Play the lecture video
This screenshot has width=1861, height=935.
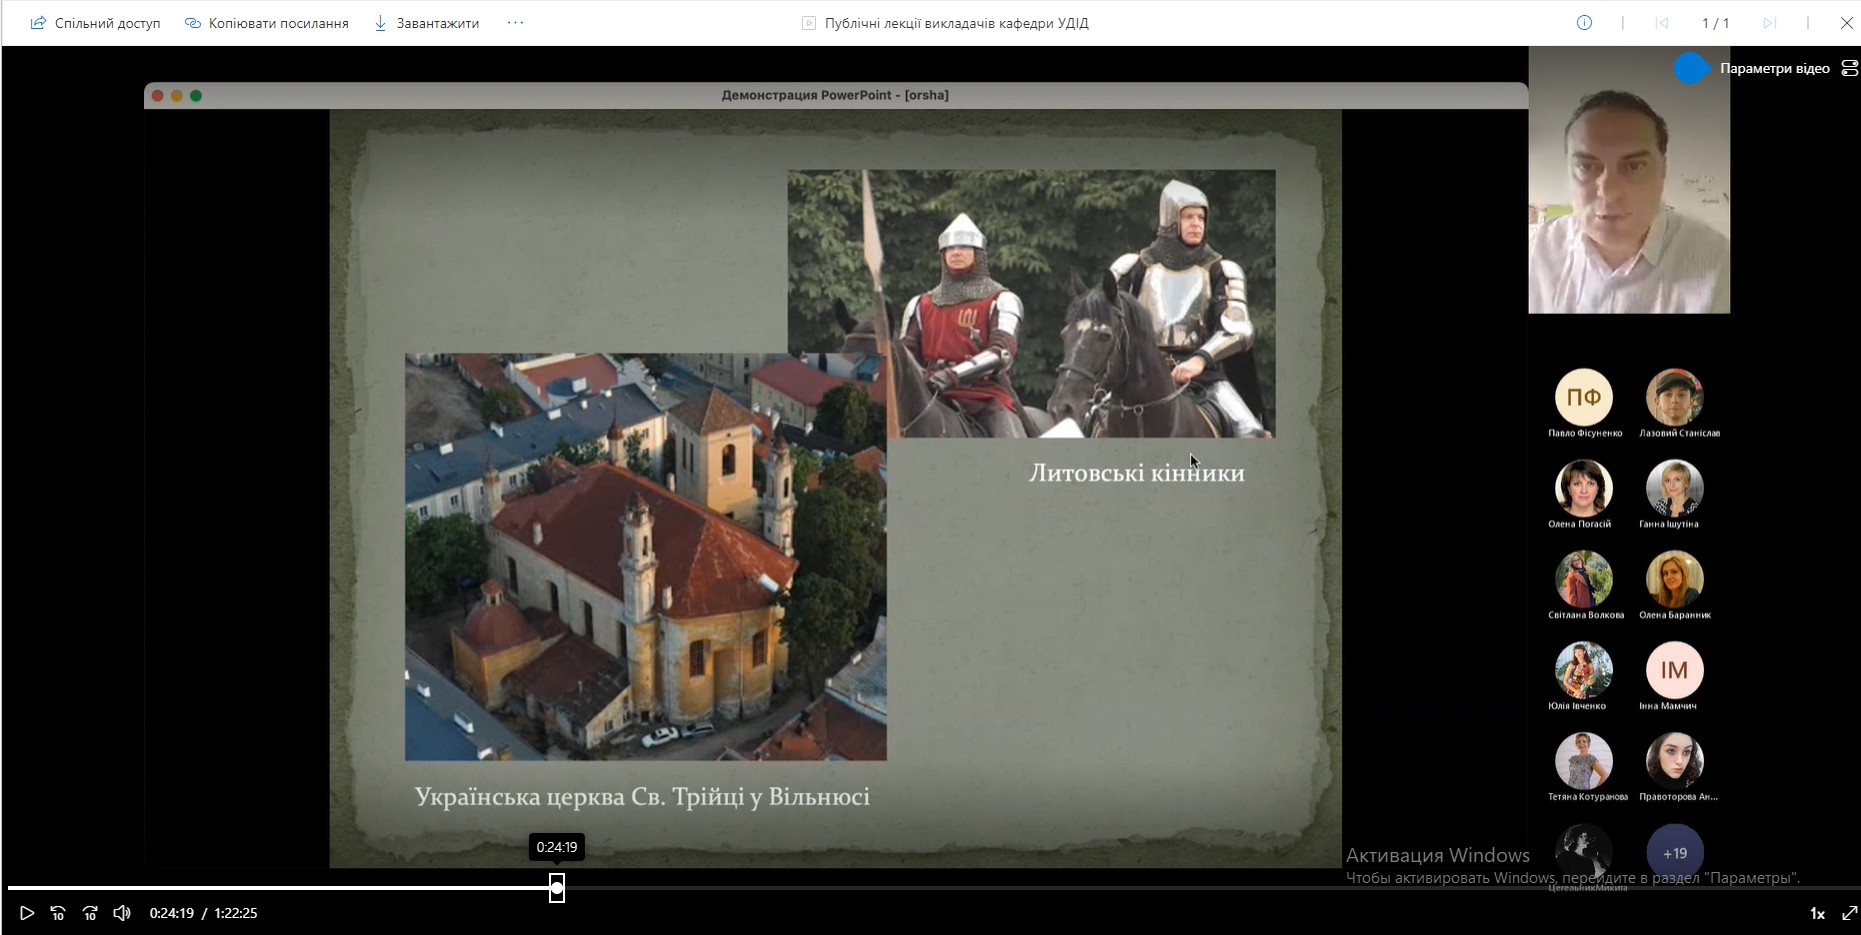(x=27, y=913)
